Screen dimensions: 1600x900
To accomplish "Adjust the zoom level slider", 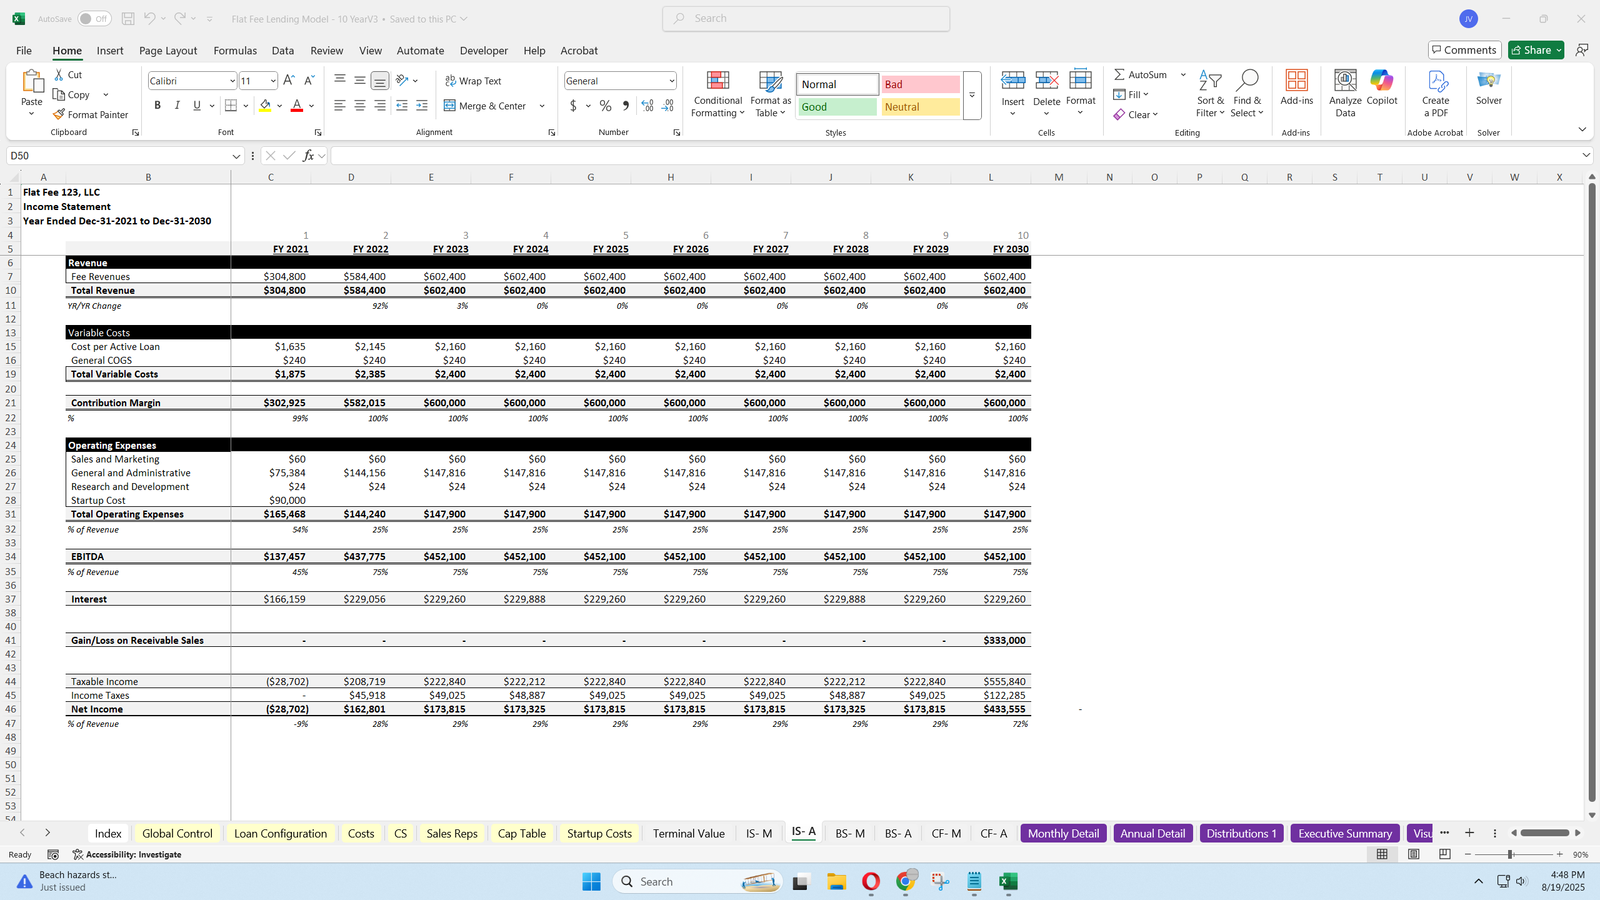I will 1510,854.
